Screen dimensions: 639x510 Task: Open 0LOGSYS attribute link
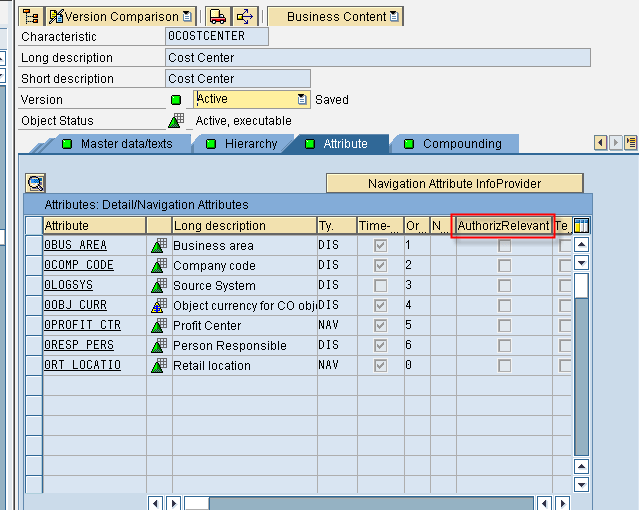click(68, 285)
